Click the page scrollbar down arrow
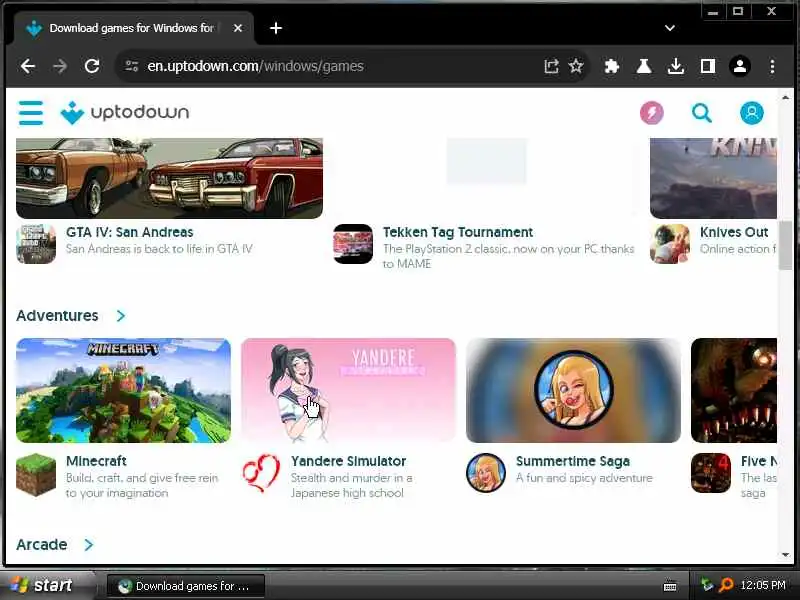The image size is (800, 600). (785, 555)
